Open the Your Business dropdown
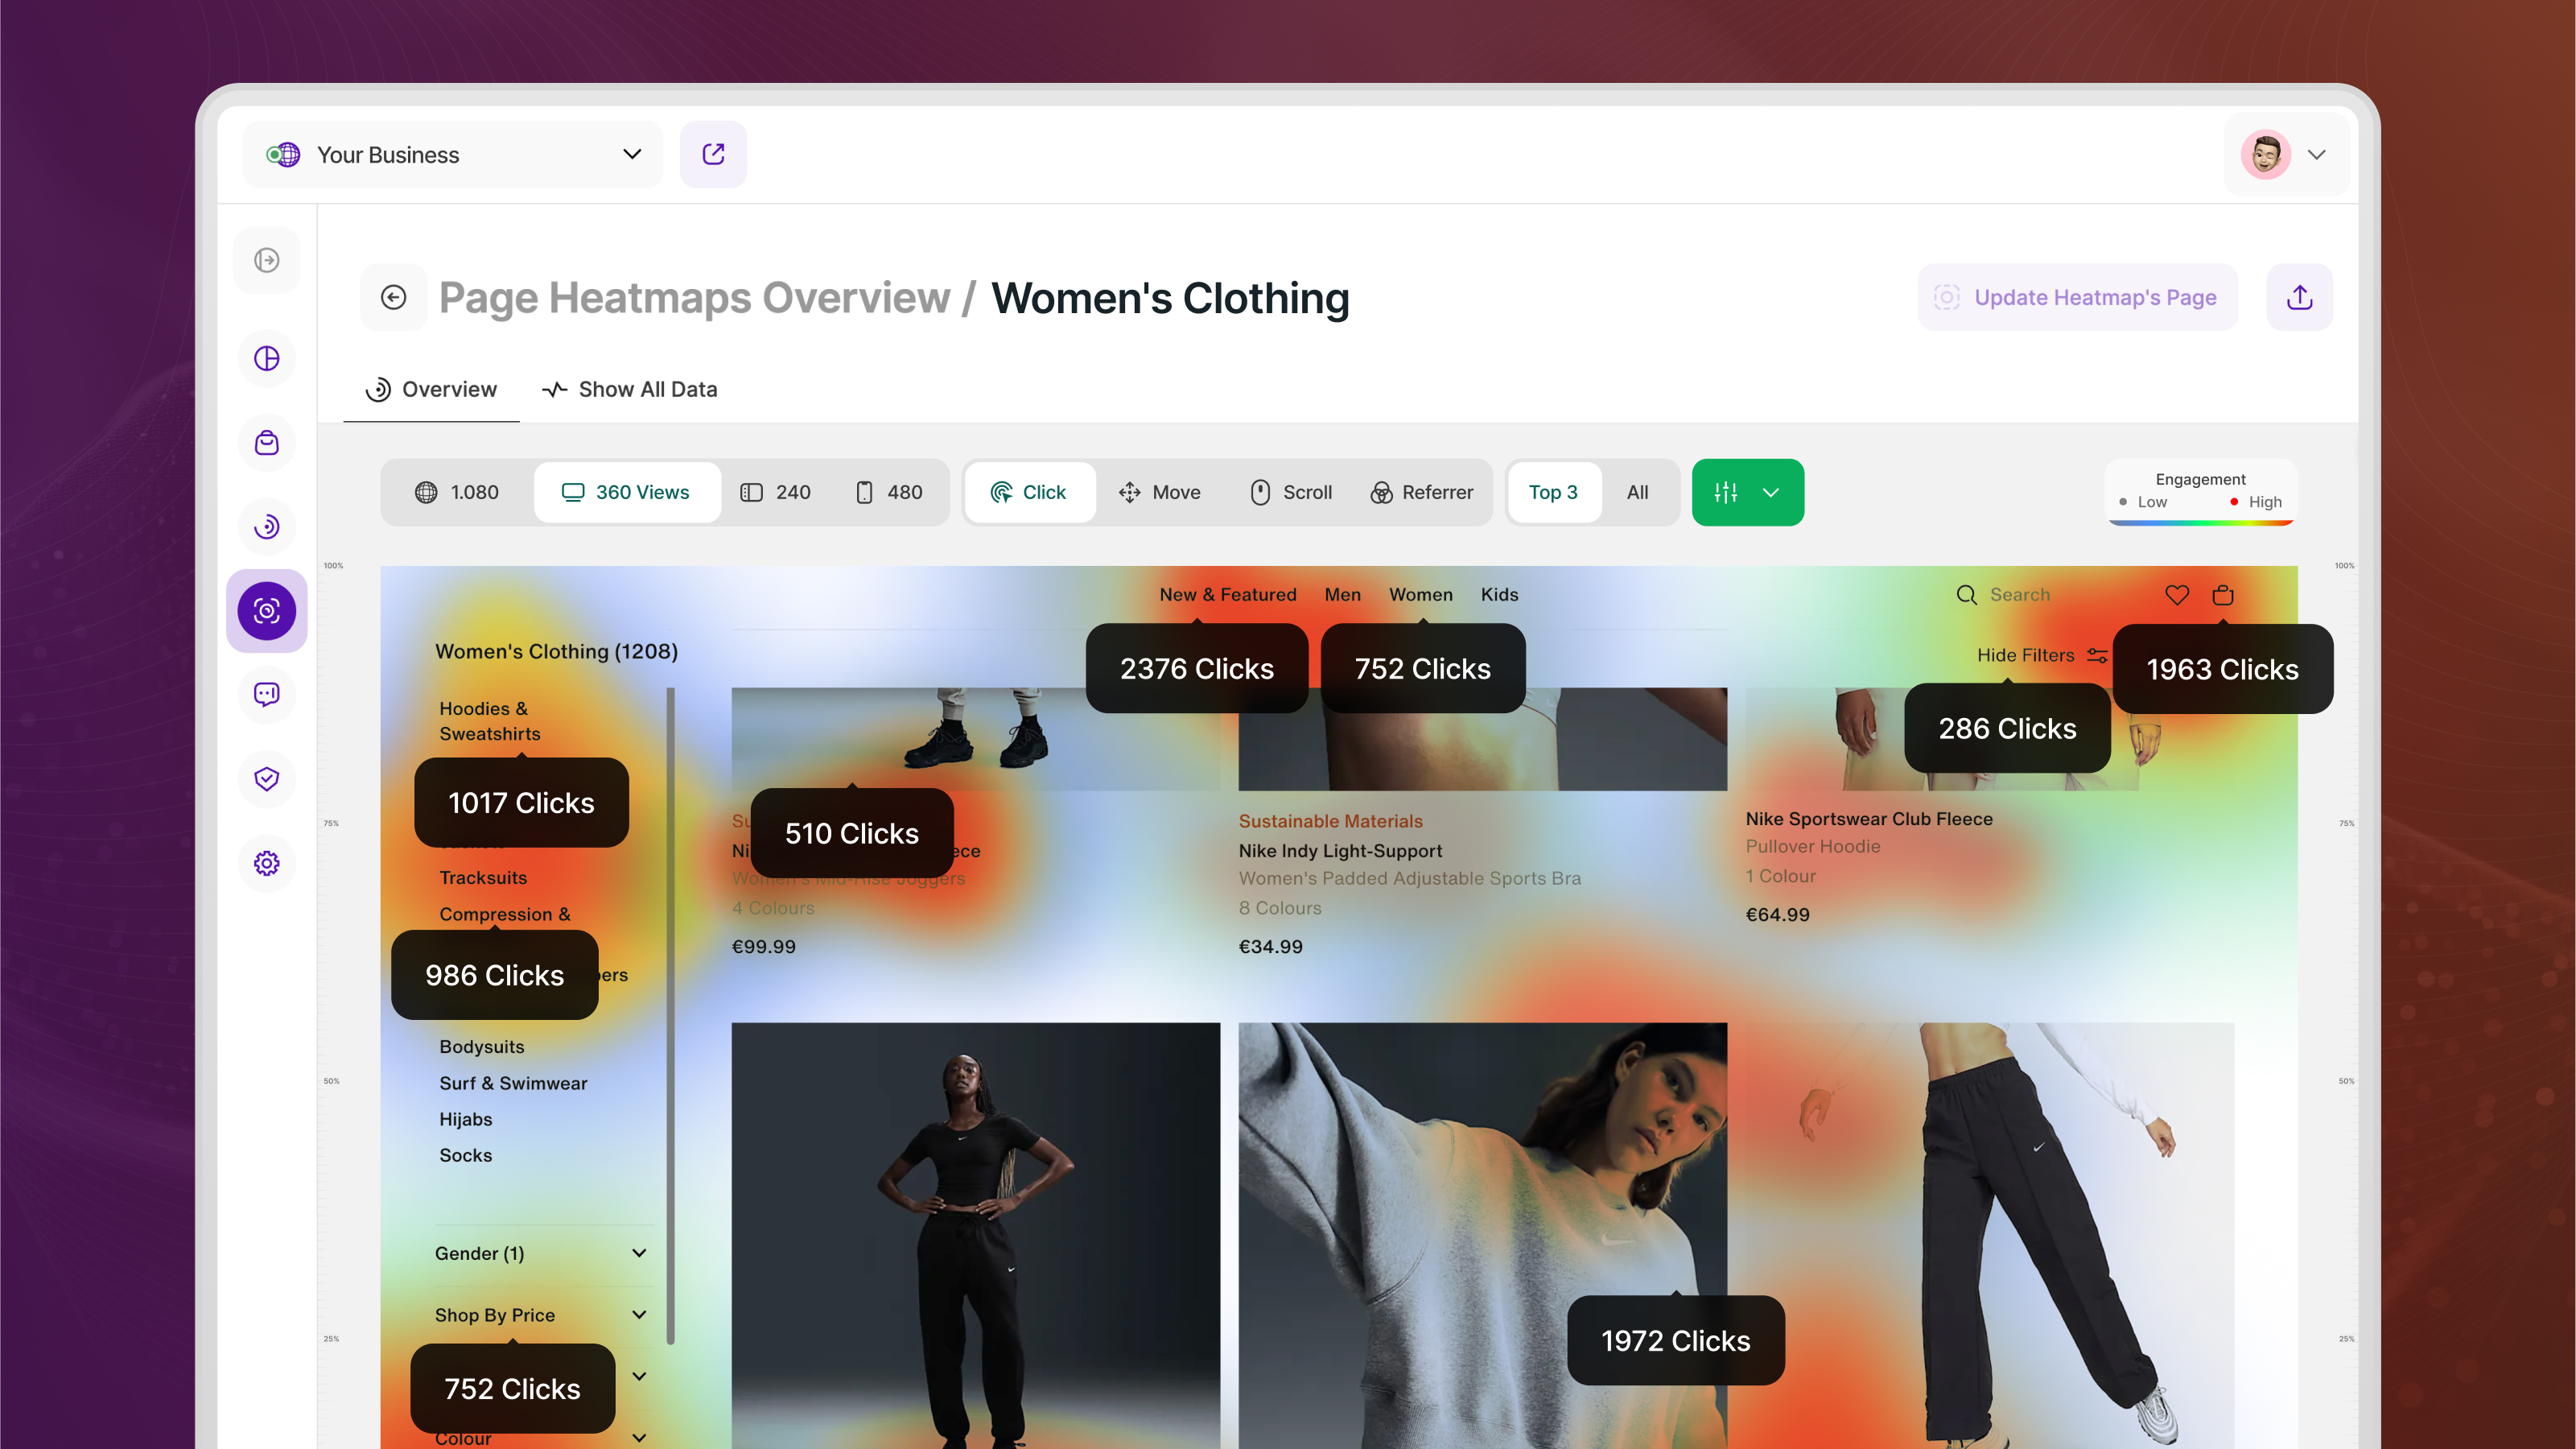The image size is (2576, 1449). click(452, 154)
